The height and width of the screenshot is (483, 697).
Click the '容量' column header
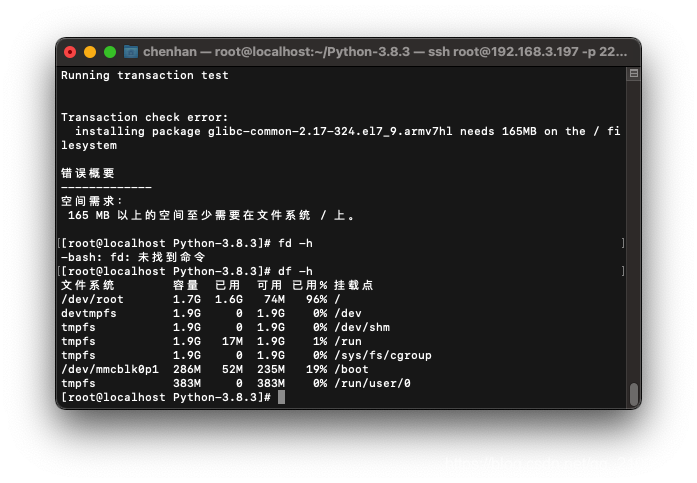186,285
